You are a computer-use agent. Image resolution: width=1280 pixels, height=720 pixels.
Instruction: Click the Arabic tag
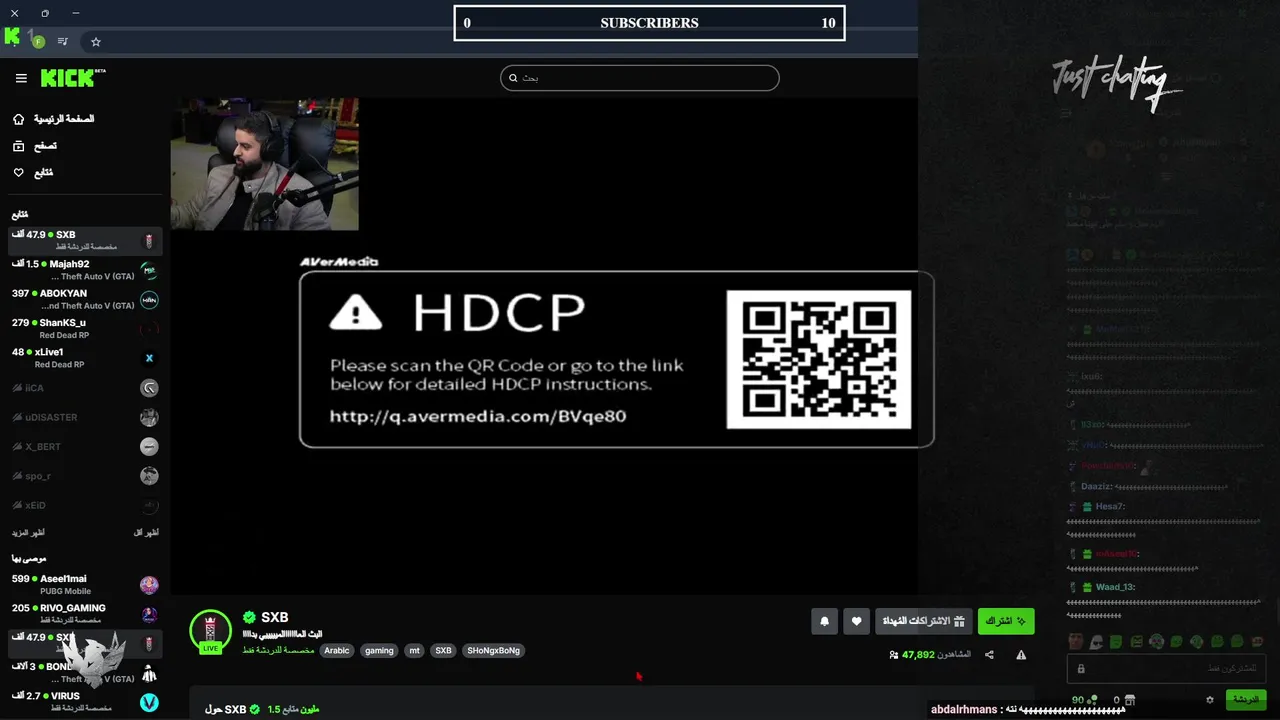point(337,650)
